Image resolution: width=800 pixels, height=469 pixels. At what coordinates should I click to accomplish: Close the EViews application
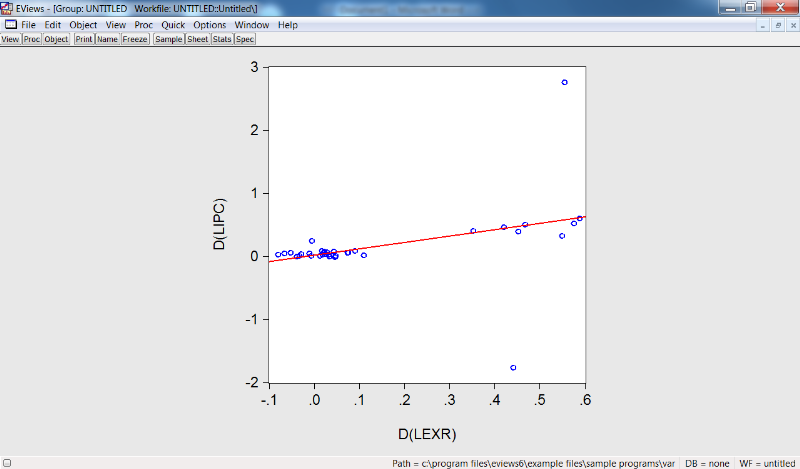(x=780, y=7)
